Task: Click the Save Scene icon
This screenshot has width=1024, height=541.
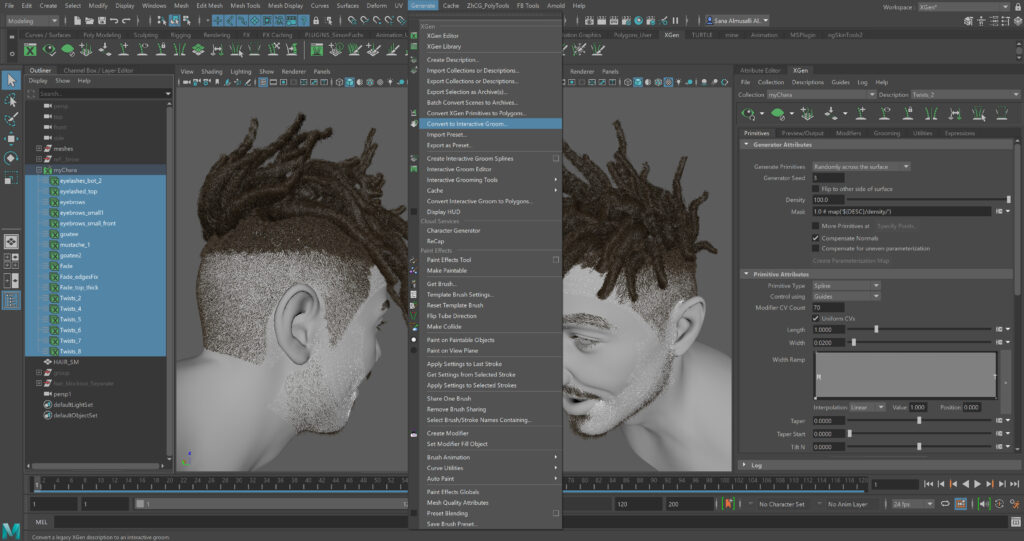Action: (101, 21)
